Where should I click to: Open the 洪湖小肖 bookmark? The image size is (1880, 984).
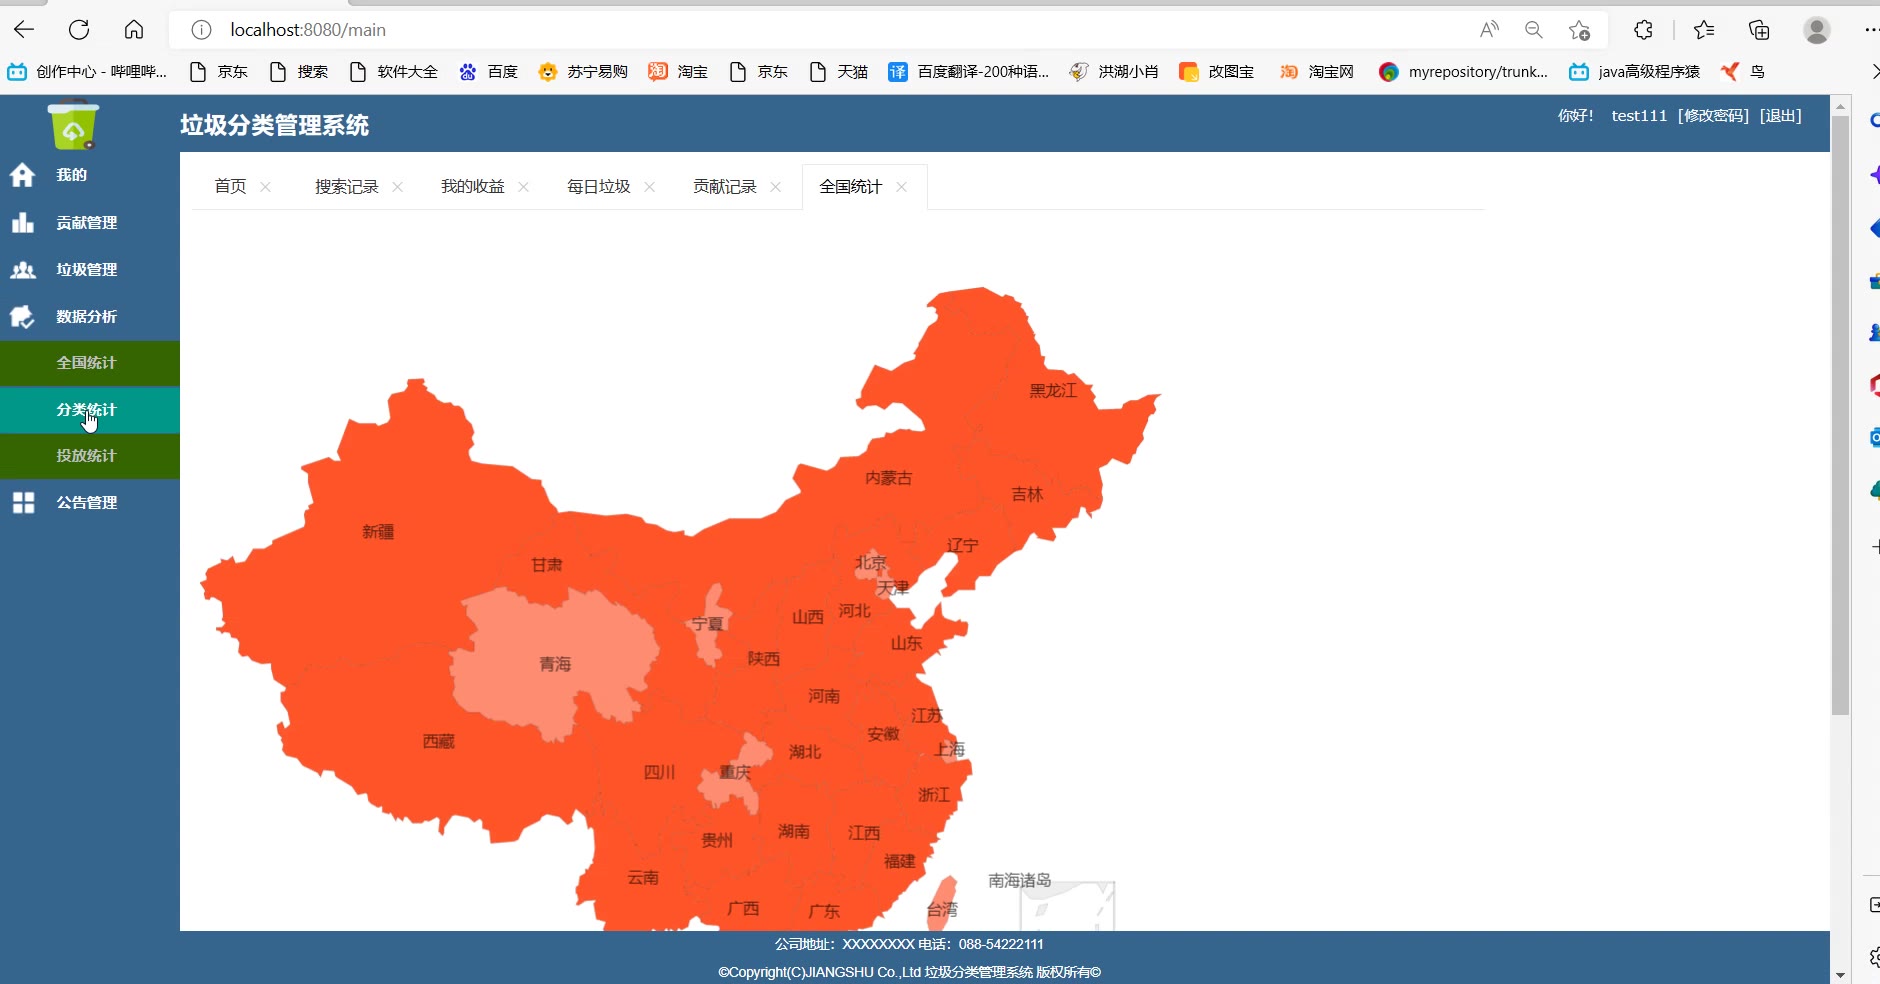(x=1114, y=72)
